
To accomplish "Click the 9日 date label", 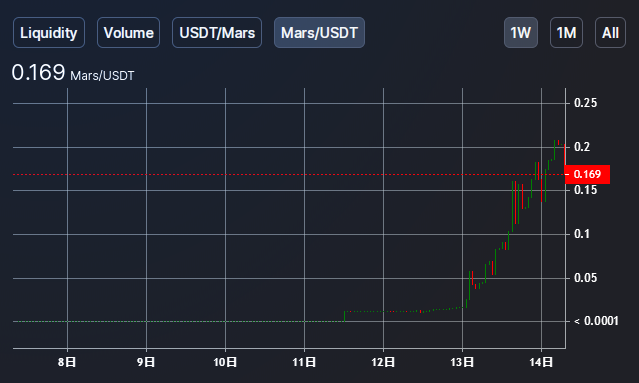I will 146,362.
